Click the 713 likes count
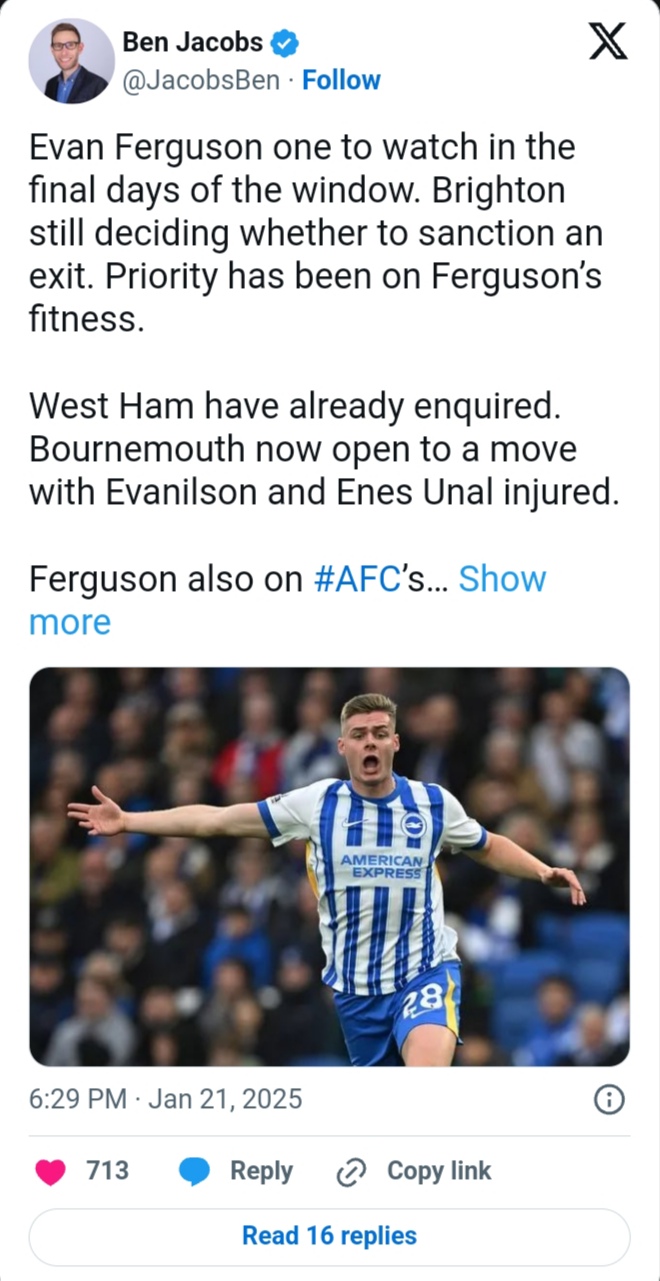 click(107, 1170)
